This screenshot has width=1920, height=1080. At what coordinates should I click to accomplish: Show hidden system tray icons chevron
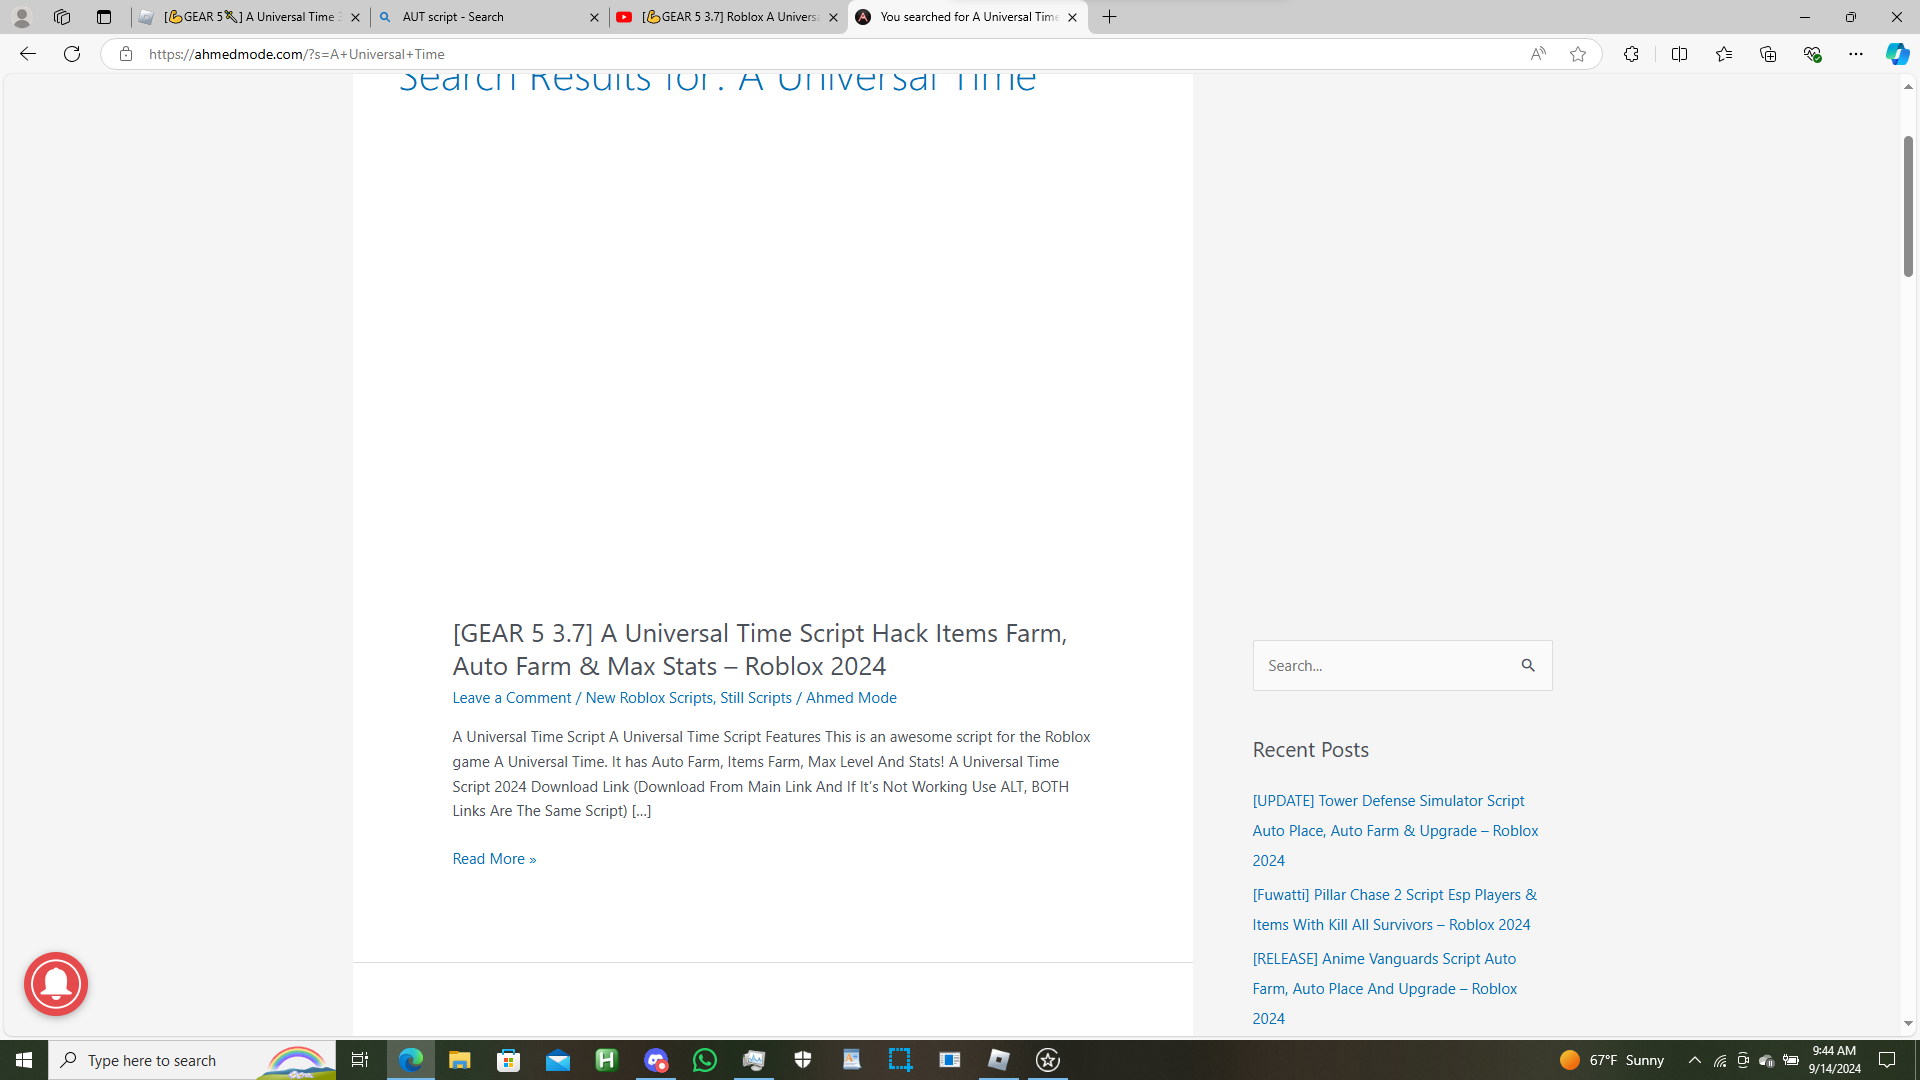(x=1694, y=1060)
